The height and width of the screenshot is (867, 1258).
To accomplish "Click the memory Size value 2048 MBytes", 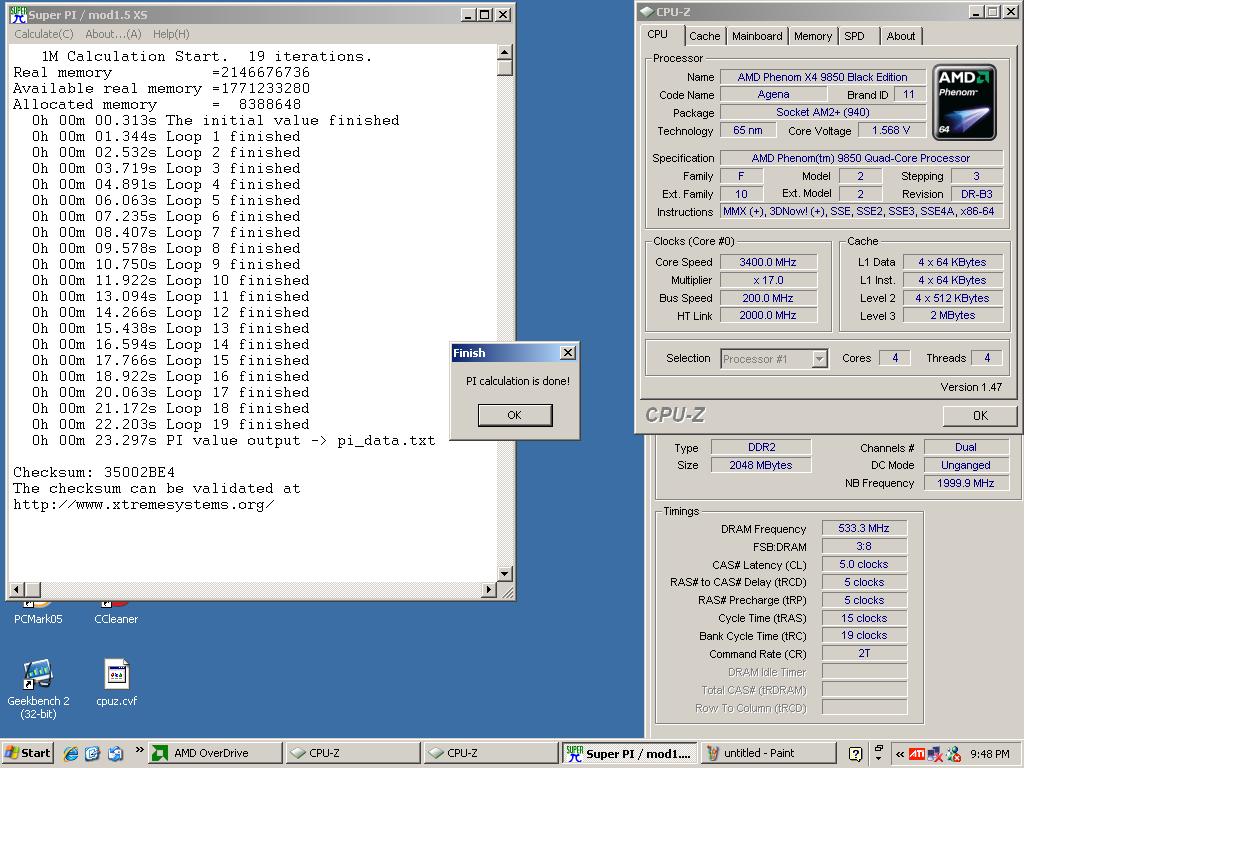I will point(761,465).
